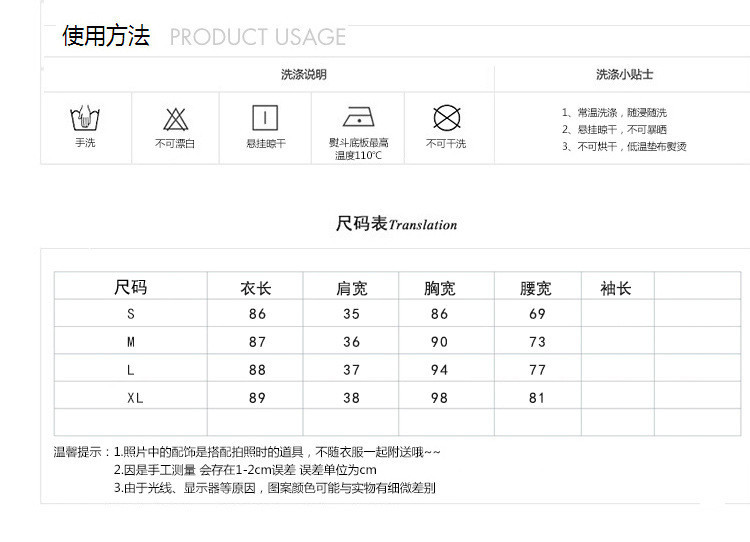
Task: Click the 悬挂晾干 label text
Action: [266, 144]
